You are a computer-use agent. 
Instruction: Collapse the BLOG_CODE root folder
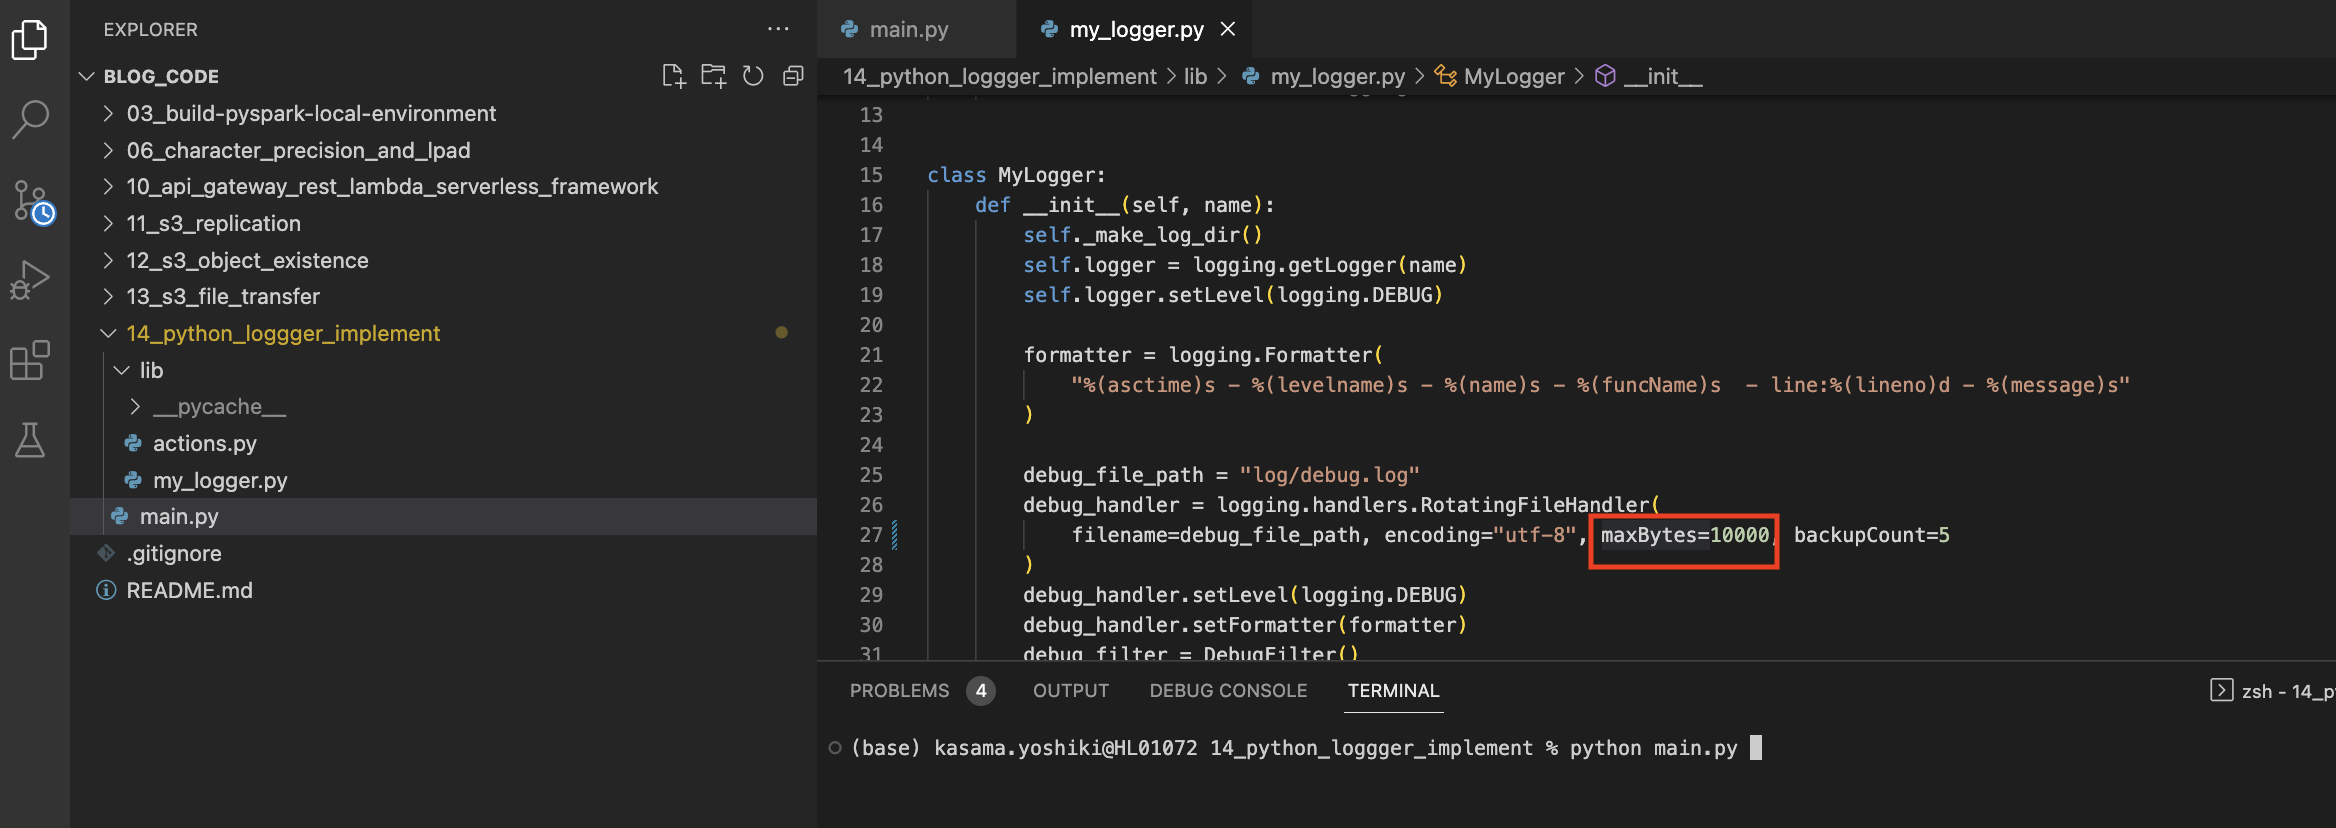(x=443, y=76)
